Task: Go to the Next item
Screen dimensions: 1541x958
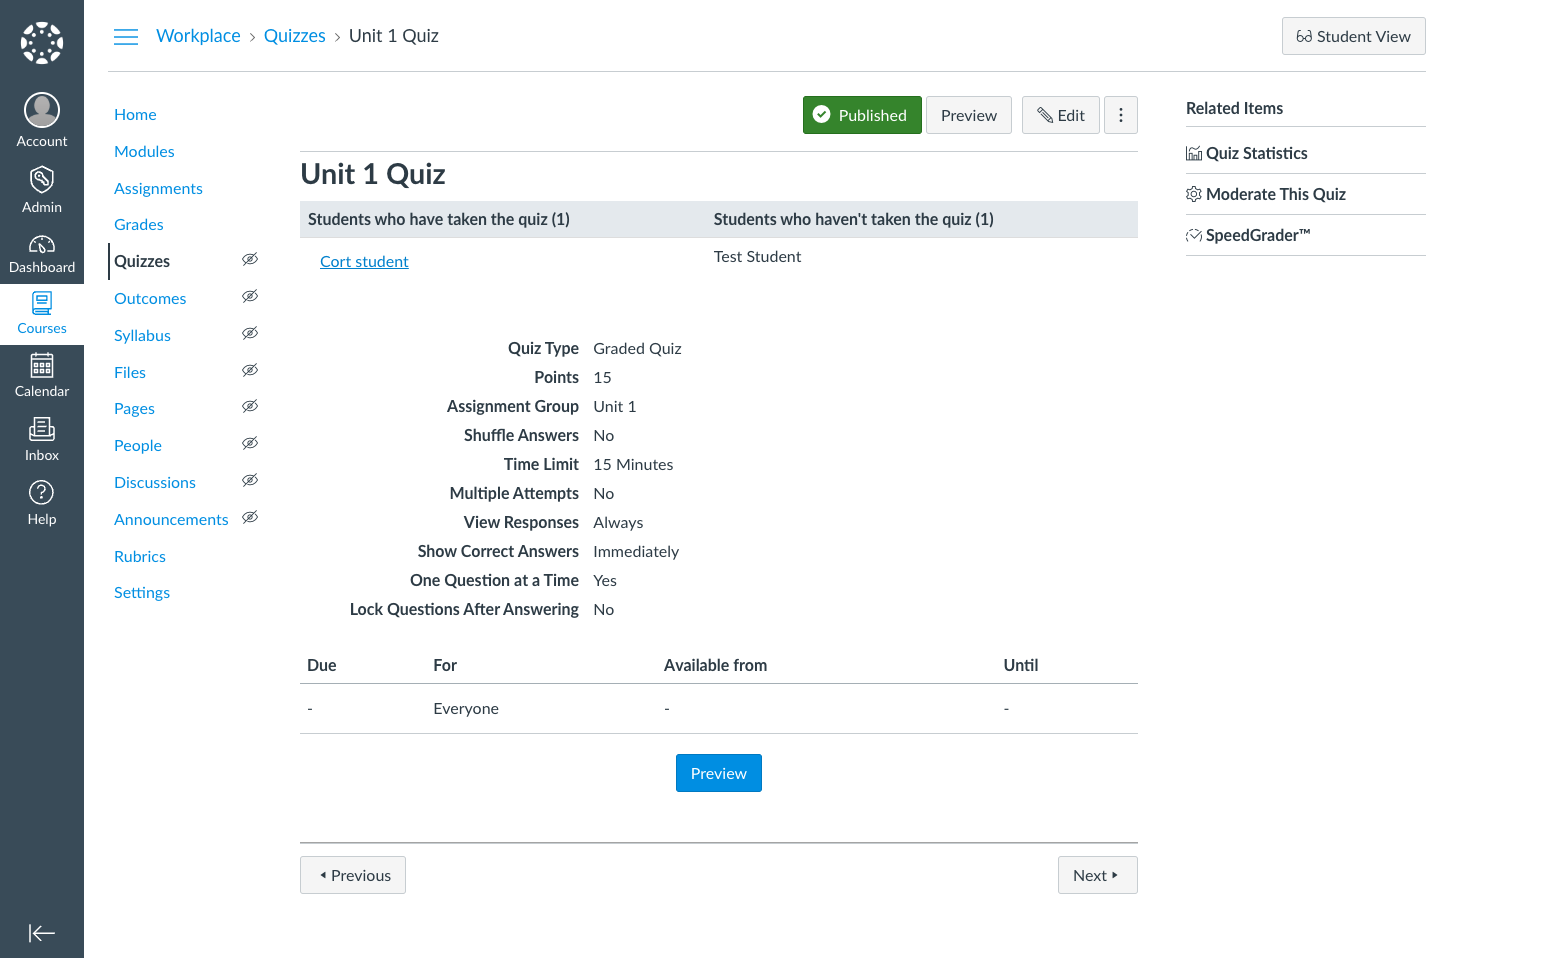Action: (x=1098, y=875)
